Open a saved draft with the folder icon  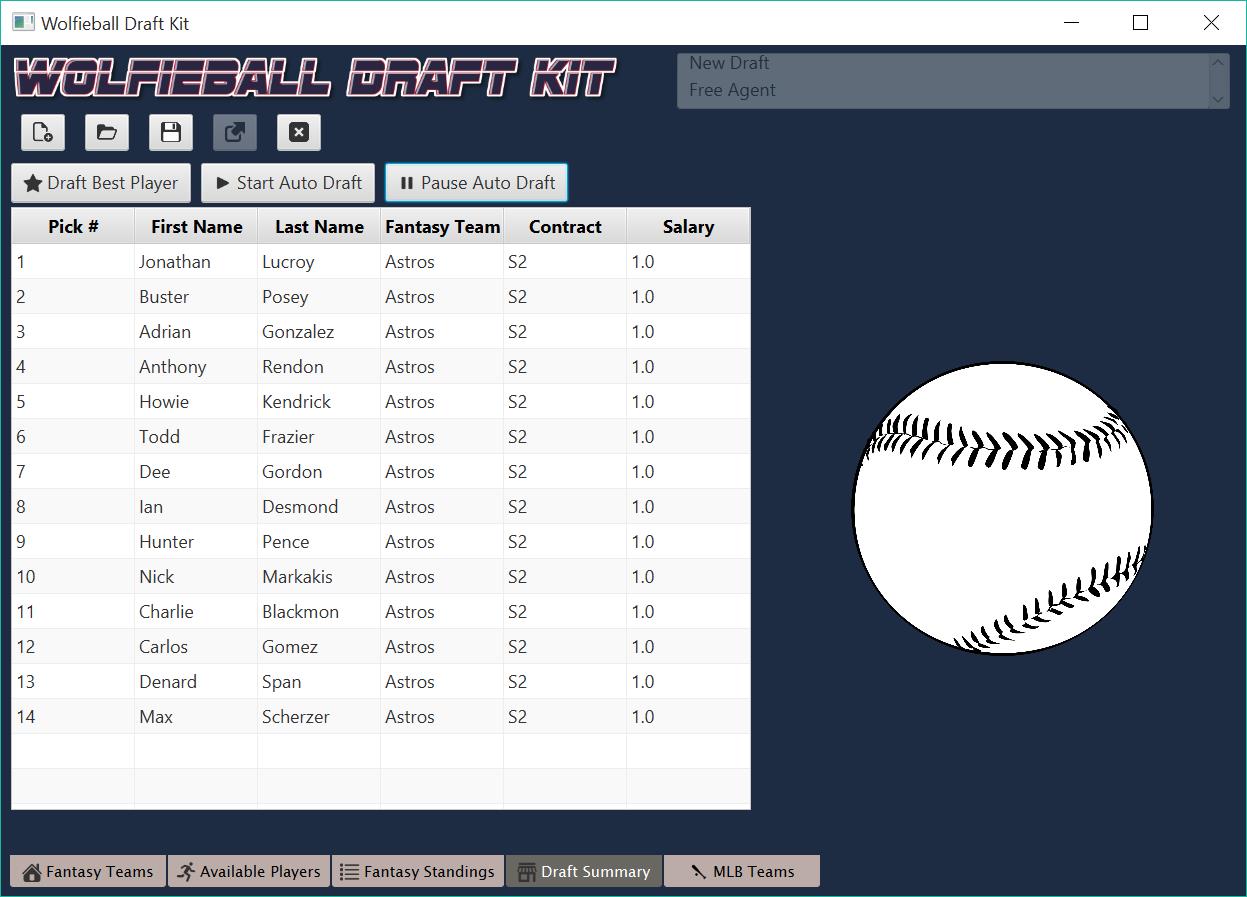coord(106,132)
